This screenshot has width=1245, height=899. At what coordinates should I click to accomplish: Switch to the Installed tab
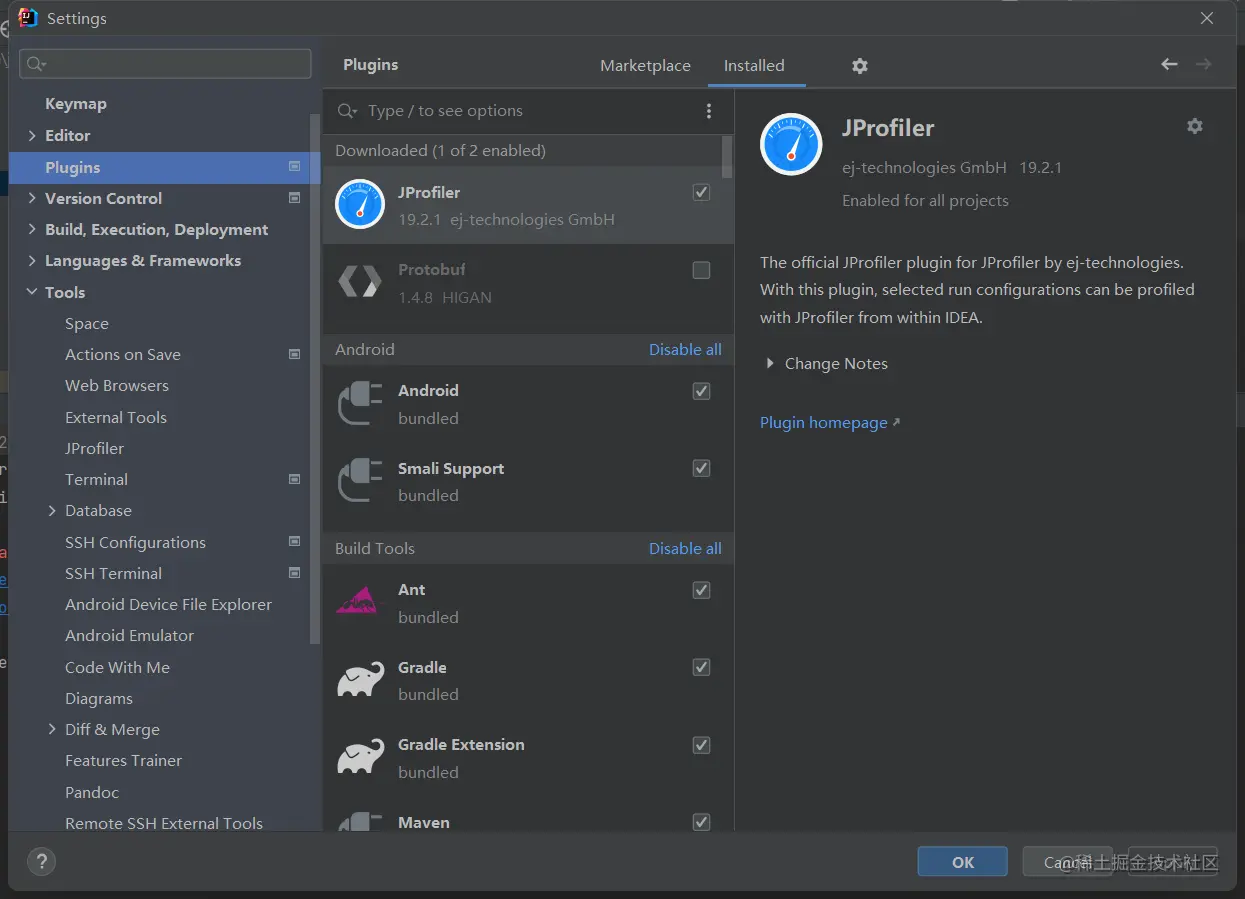tap(754, 66)
